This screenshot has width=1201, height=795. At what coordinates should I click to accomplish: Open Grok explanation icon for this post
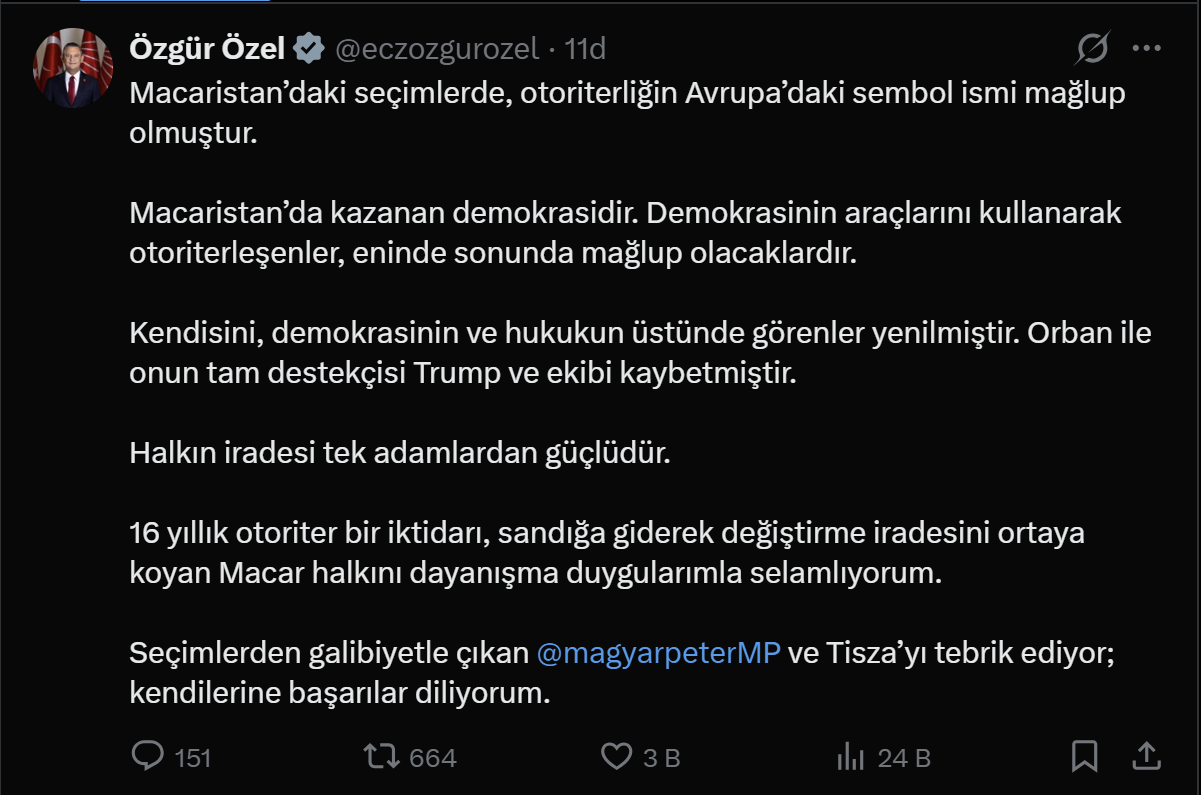pos(1093,48)
